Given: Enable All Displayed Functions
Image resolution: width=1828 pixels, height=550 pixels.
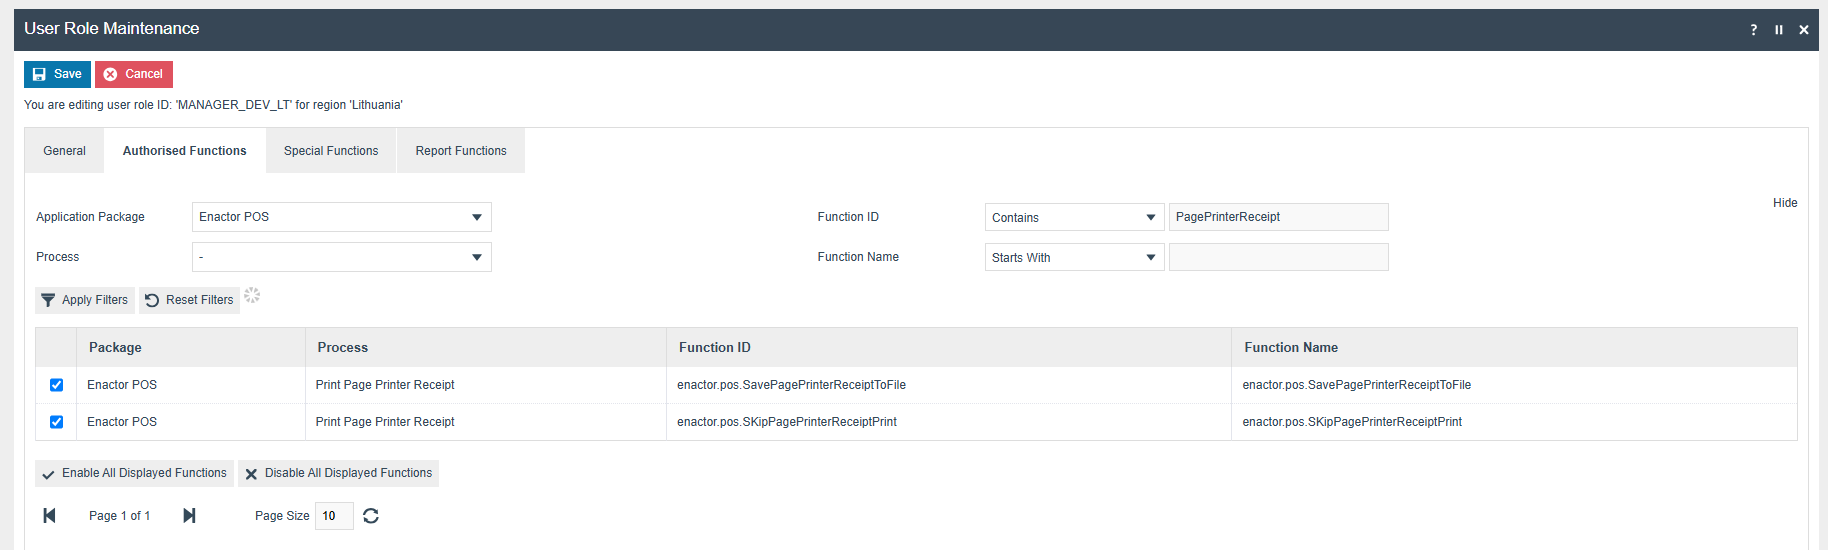Looking at the screenshot, I should click(134, 473).
